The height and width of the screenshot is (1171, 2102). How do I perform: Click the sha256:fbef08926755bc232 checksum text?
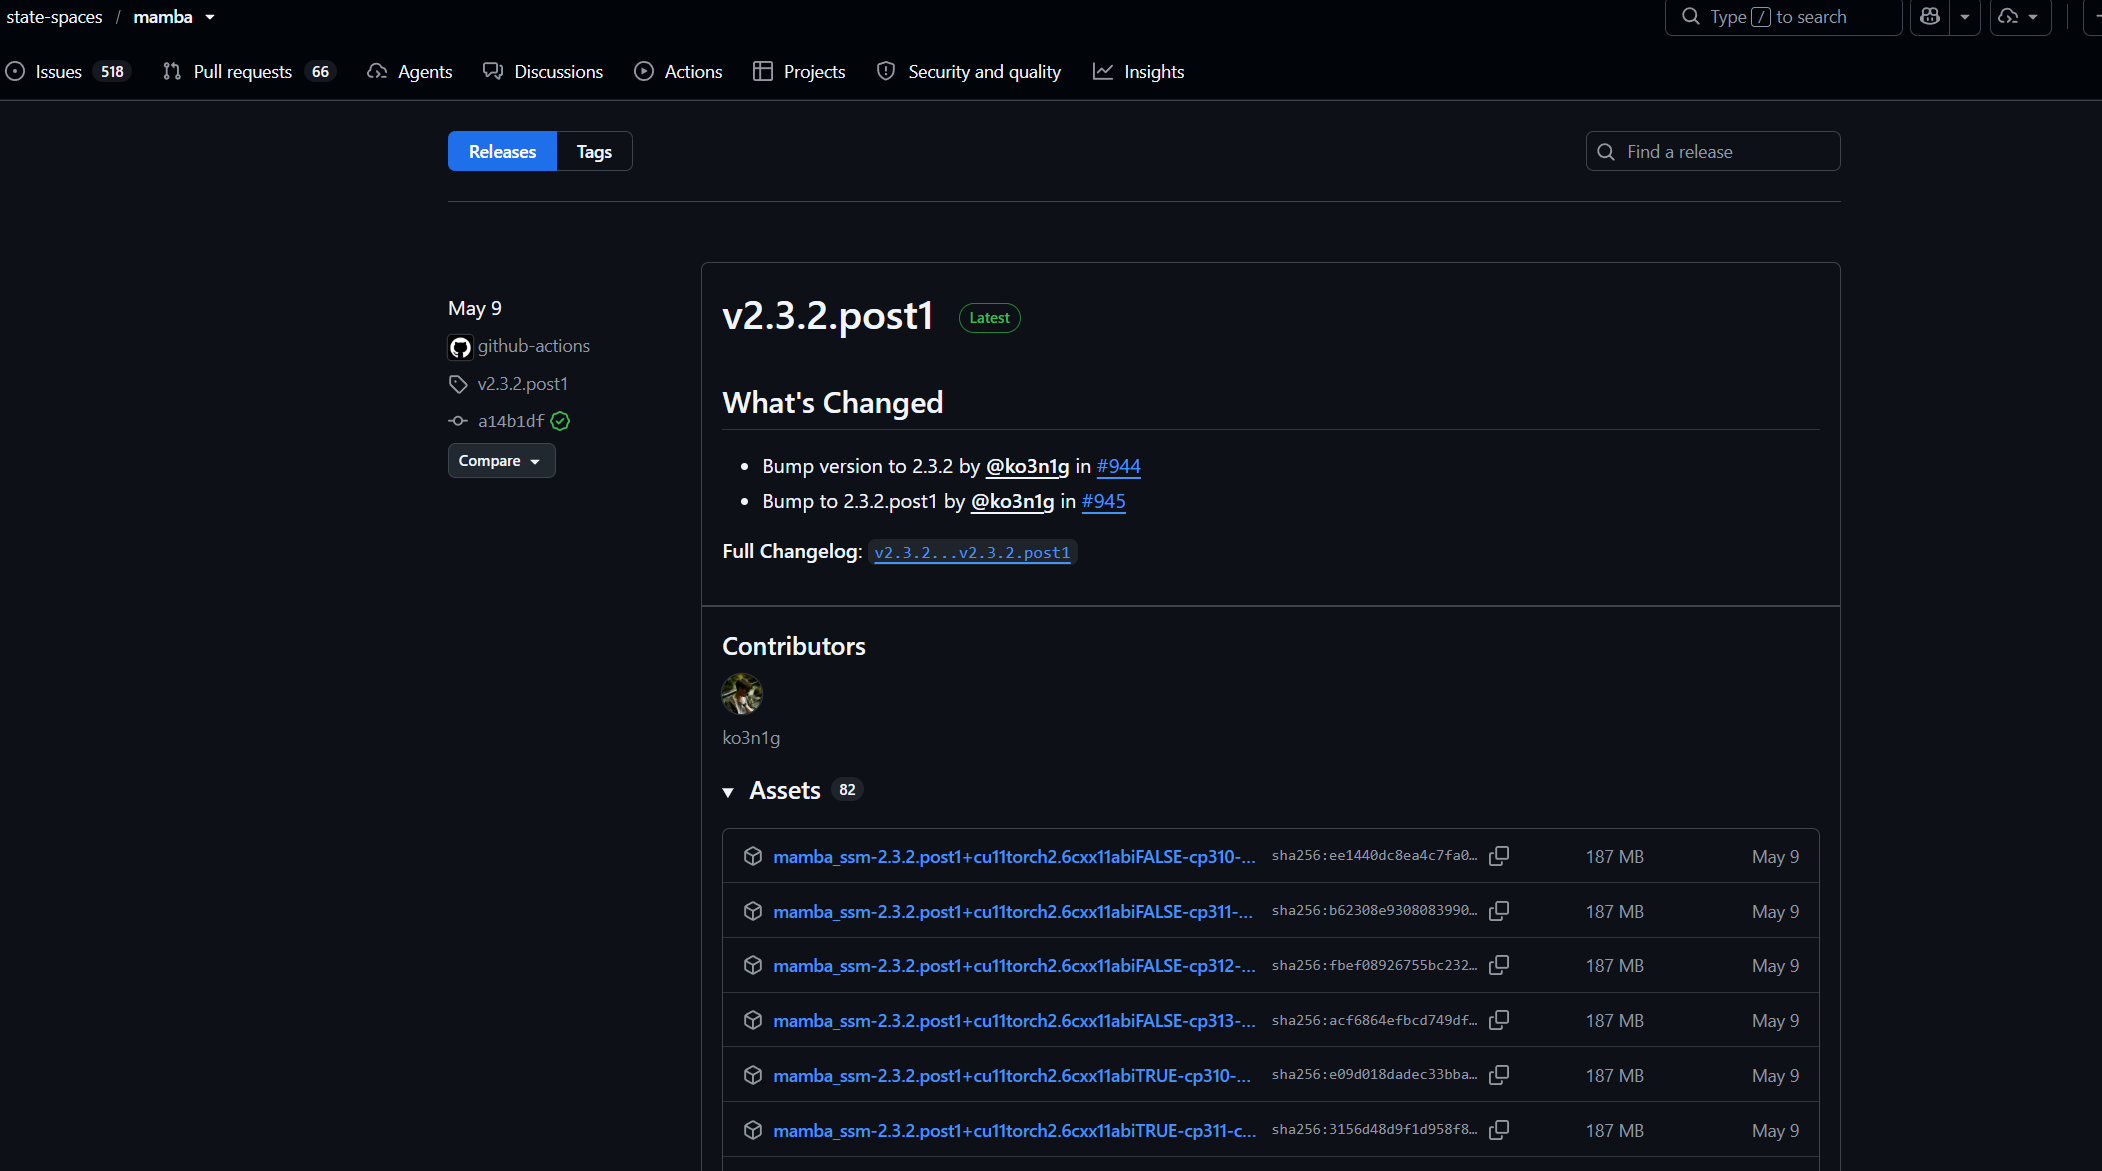click(1374, 965)
